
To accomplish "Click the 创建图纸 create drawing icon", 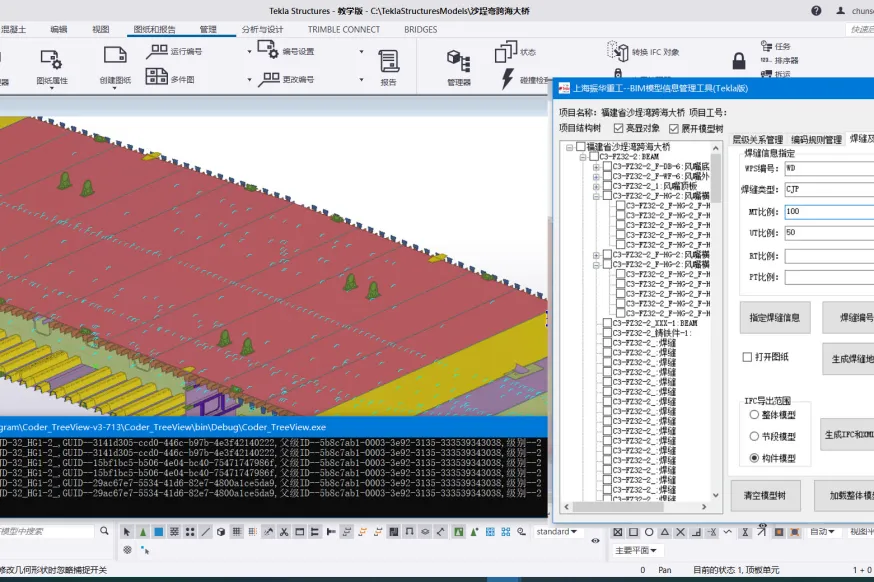I will pyautogui.click(x=115, y=56).
